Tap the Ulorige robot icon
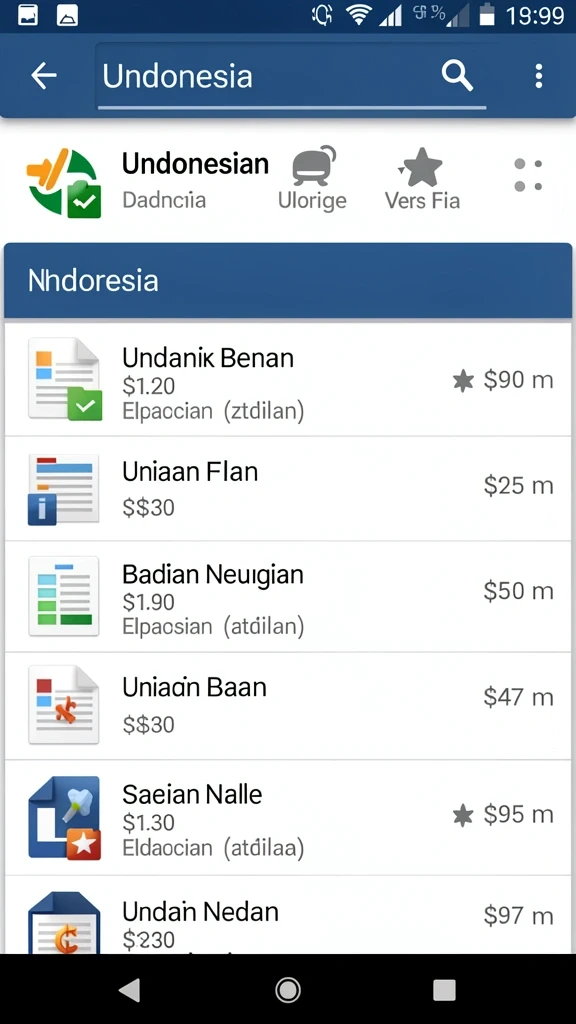 click(313, 166)
